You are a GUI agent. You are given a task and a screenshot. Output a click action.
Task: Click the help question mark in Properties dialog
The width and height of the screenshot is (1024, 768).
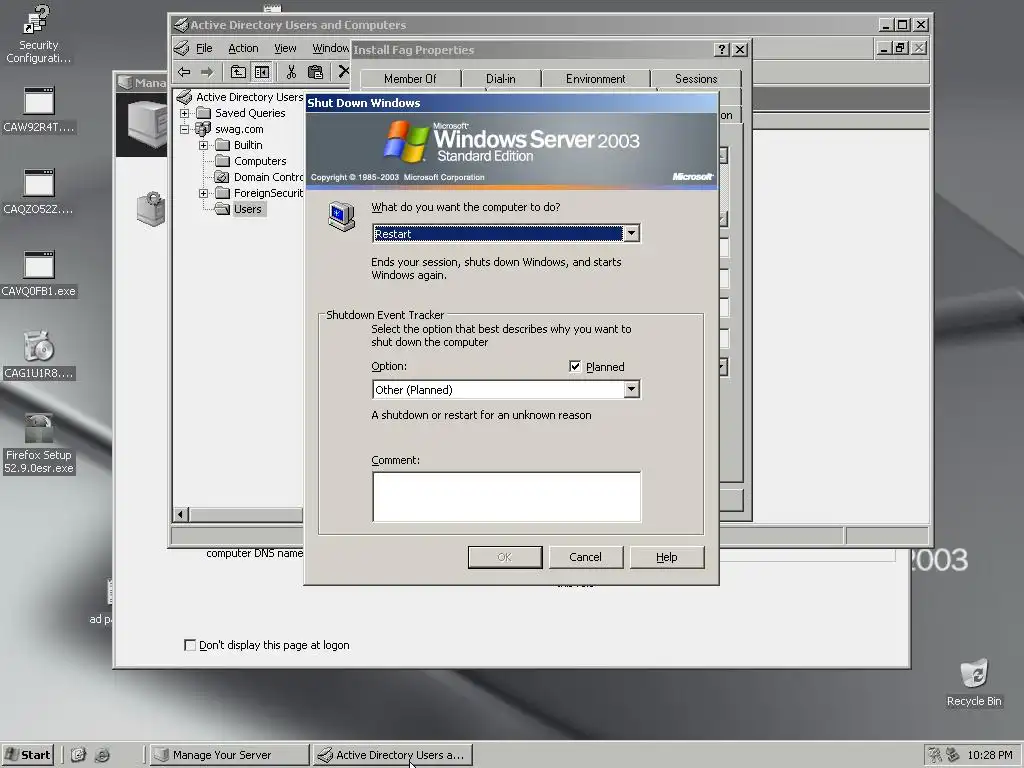pos(722,50)
